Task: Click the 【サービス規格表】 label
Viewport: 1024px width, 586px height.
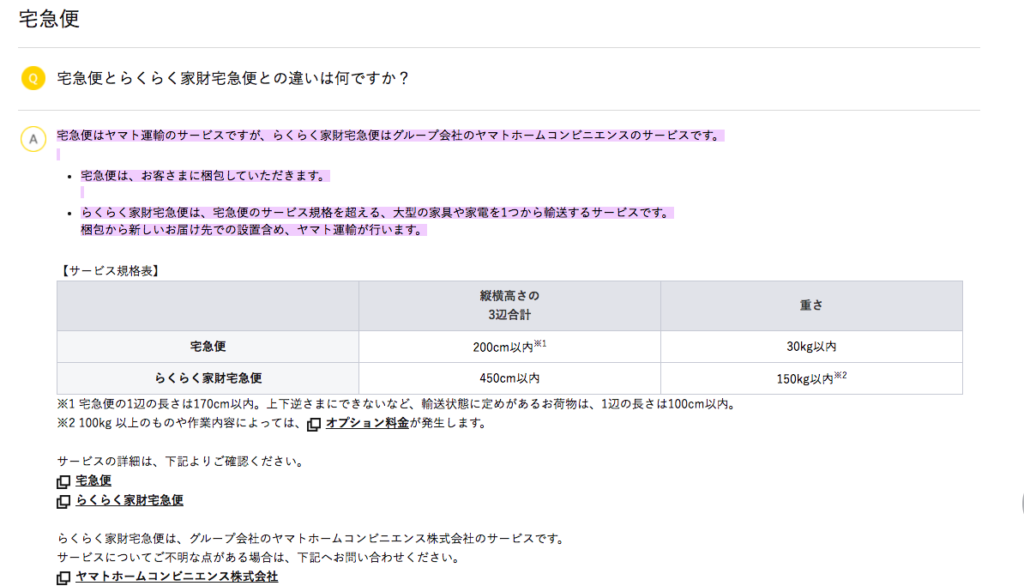Action: pos(108,270)
